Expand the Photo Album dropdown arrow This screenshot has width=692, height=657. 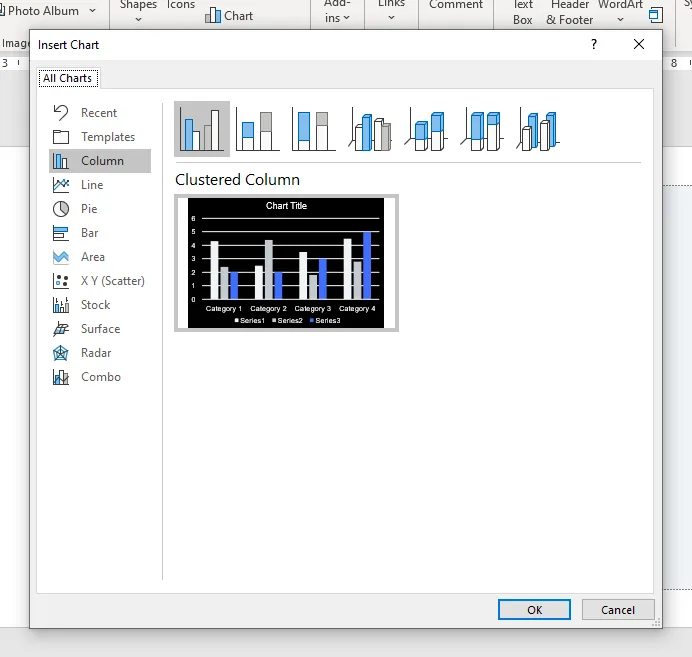click(x=92, y=11)
